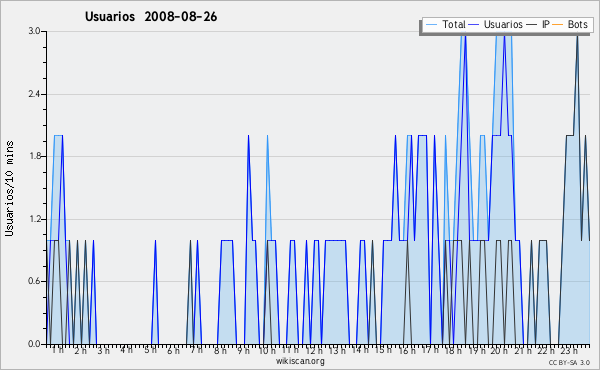
Task: Click the '13 h' x-axis label
Action: click(337, 350)
